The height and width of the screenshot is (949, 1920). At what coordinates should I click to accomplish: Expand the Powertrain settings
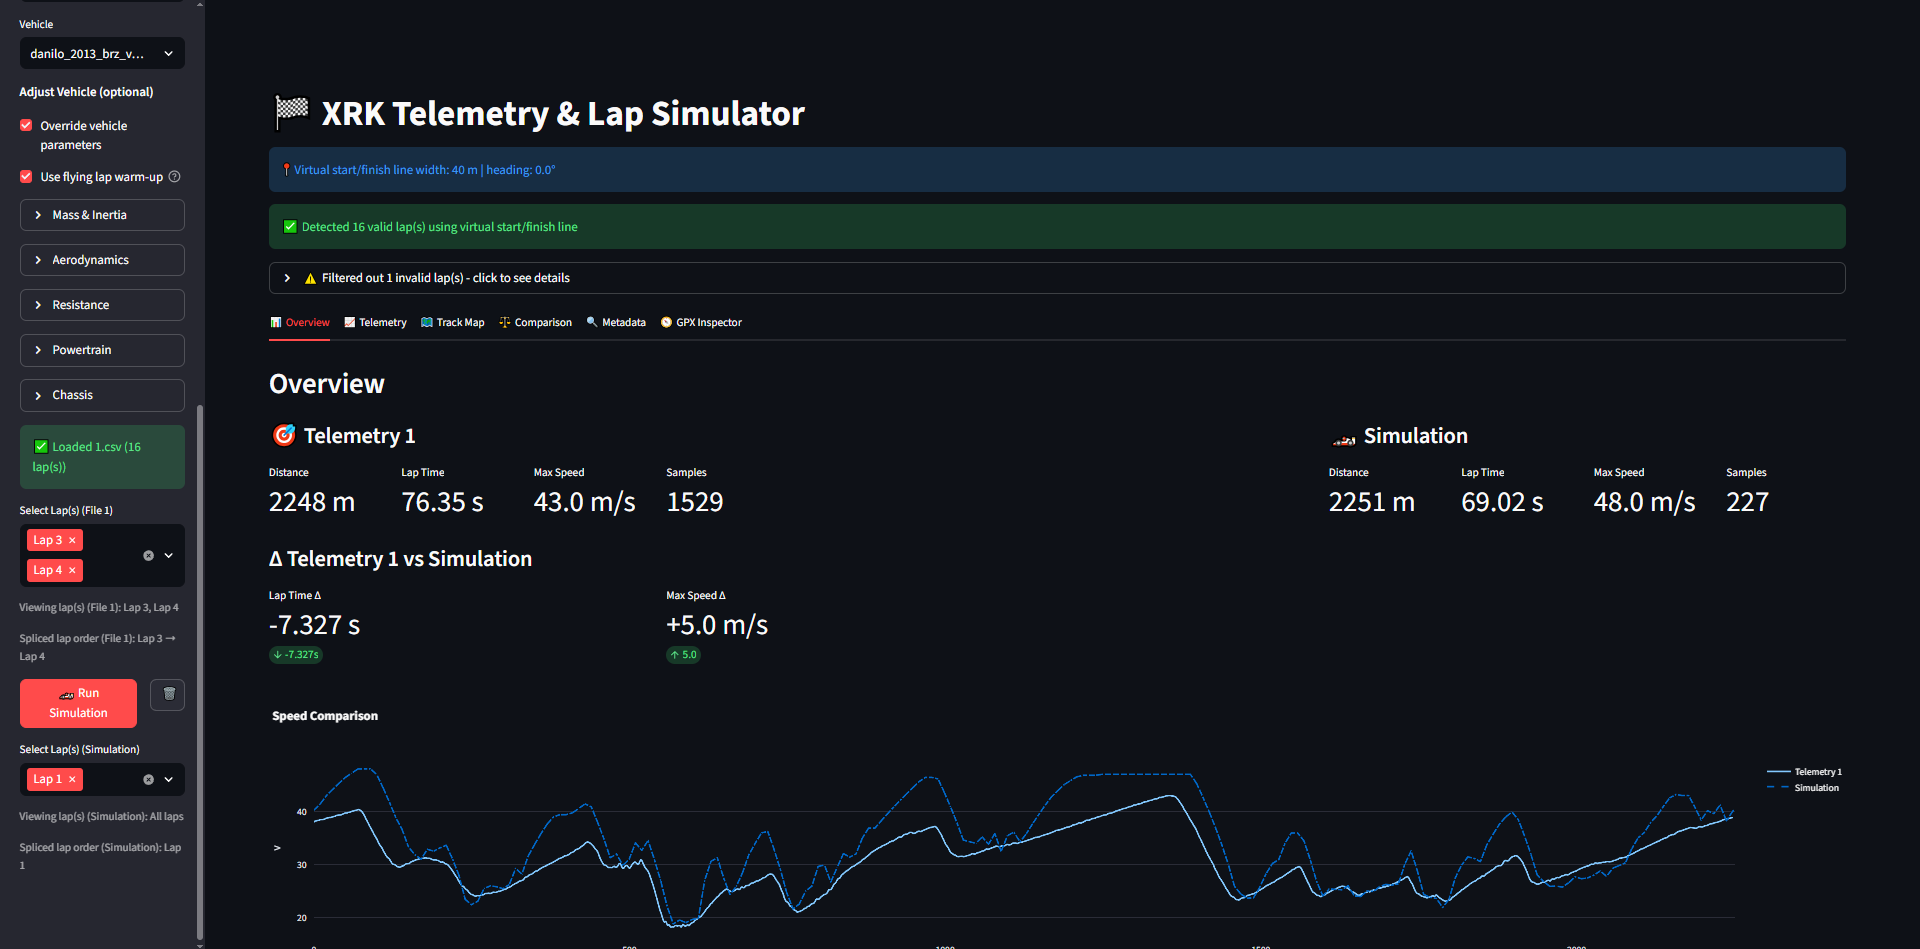pyautogui.click(x=101, y=349)
